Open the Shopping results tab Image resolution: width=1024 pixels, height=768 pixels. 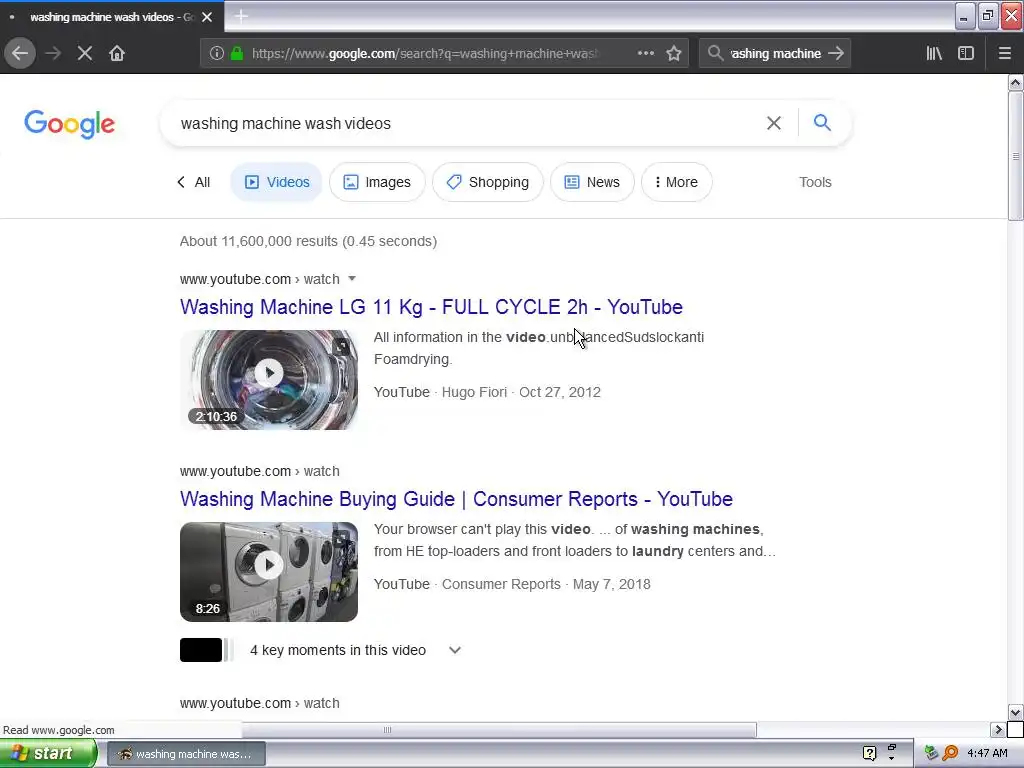pos(488,182)
